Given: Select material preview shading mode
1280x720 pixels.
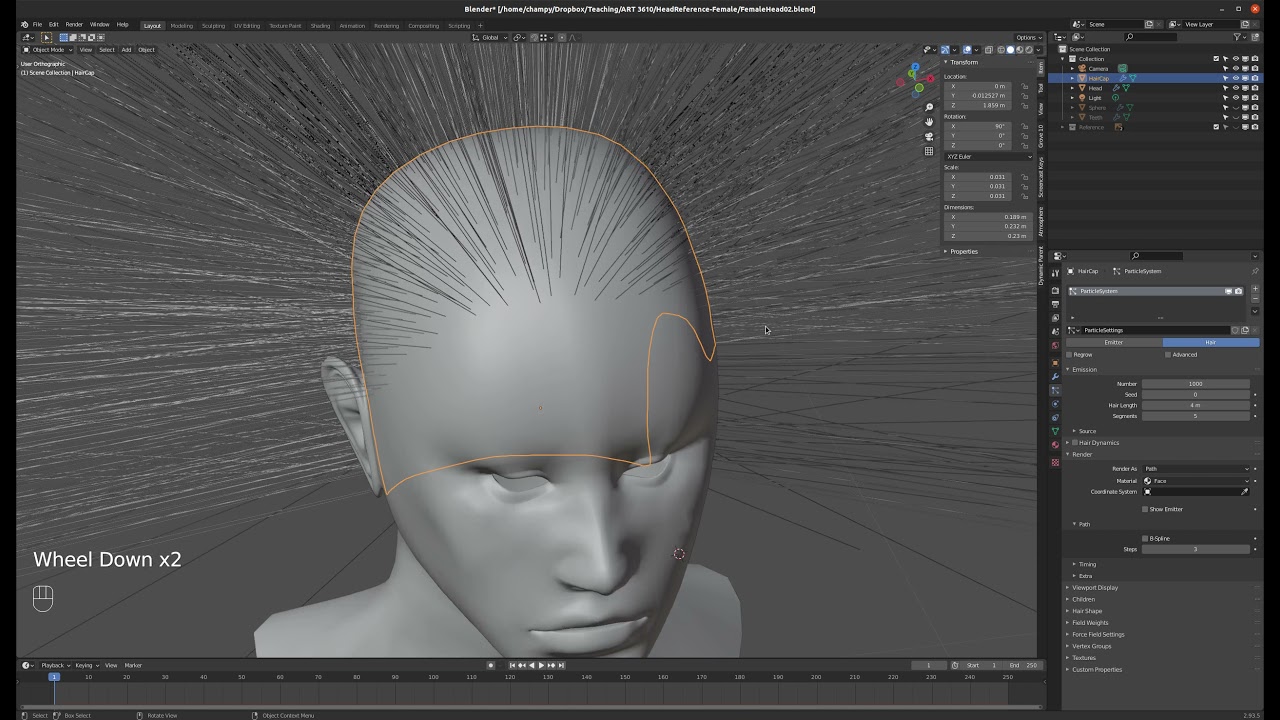Looking at the screenshot, I should click(x=1020, y=50).
